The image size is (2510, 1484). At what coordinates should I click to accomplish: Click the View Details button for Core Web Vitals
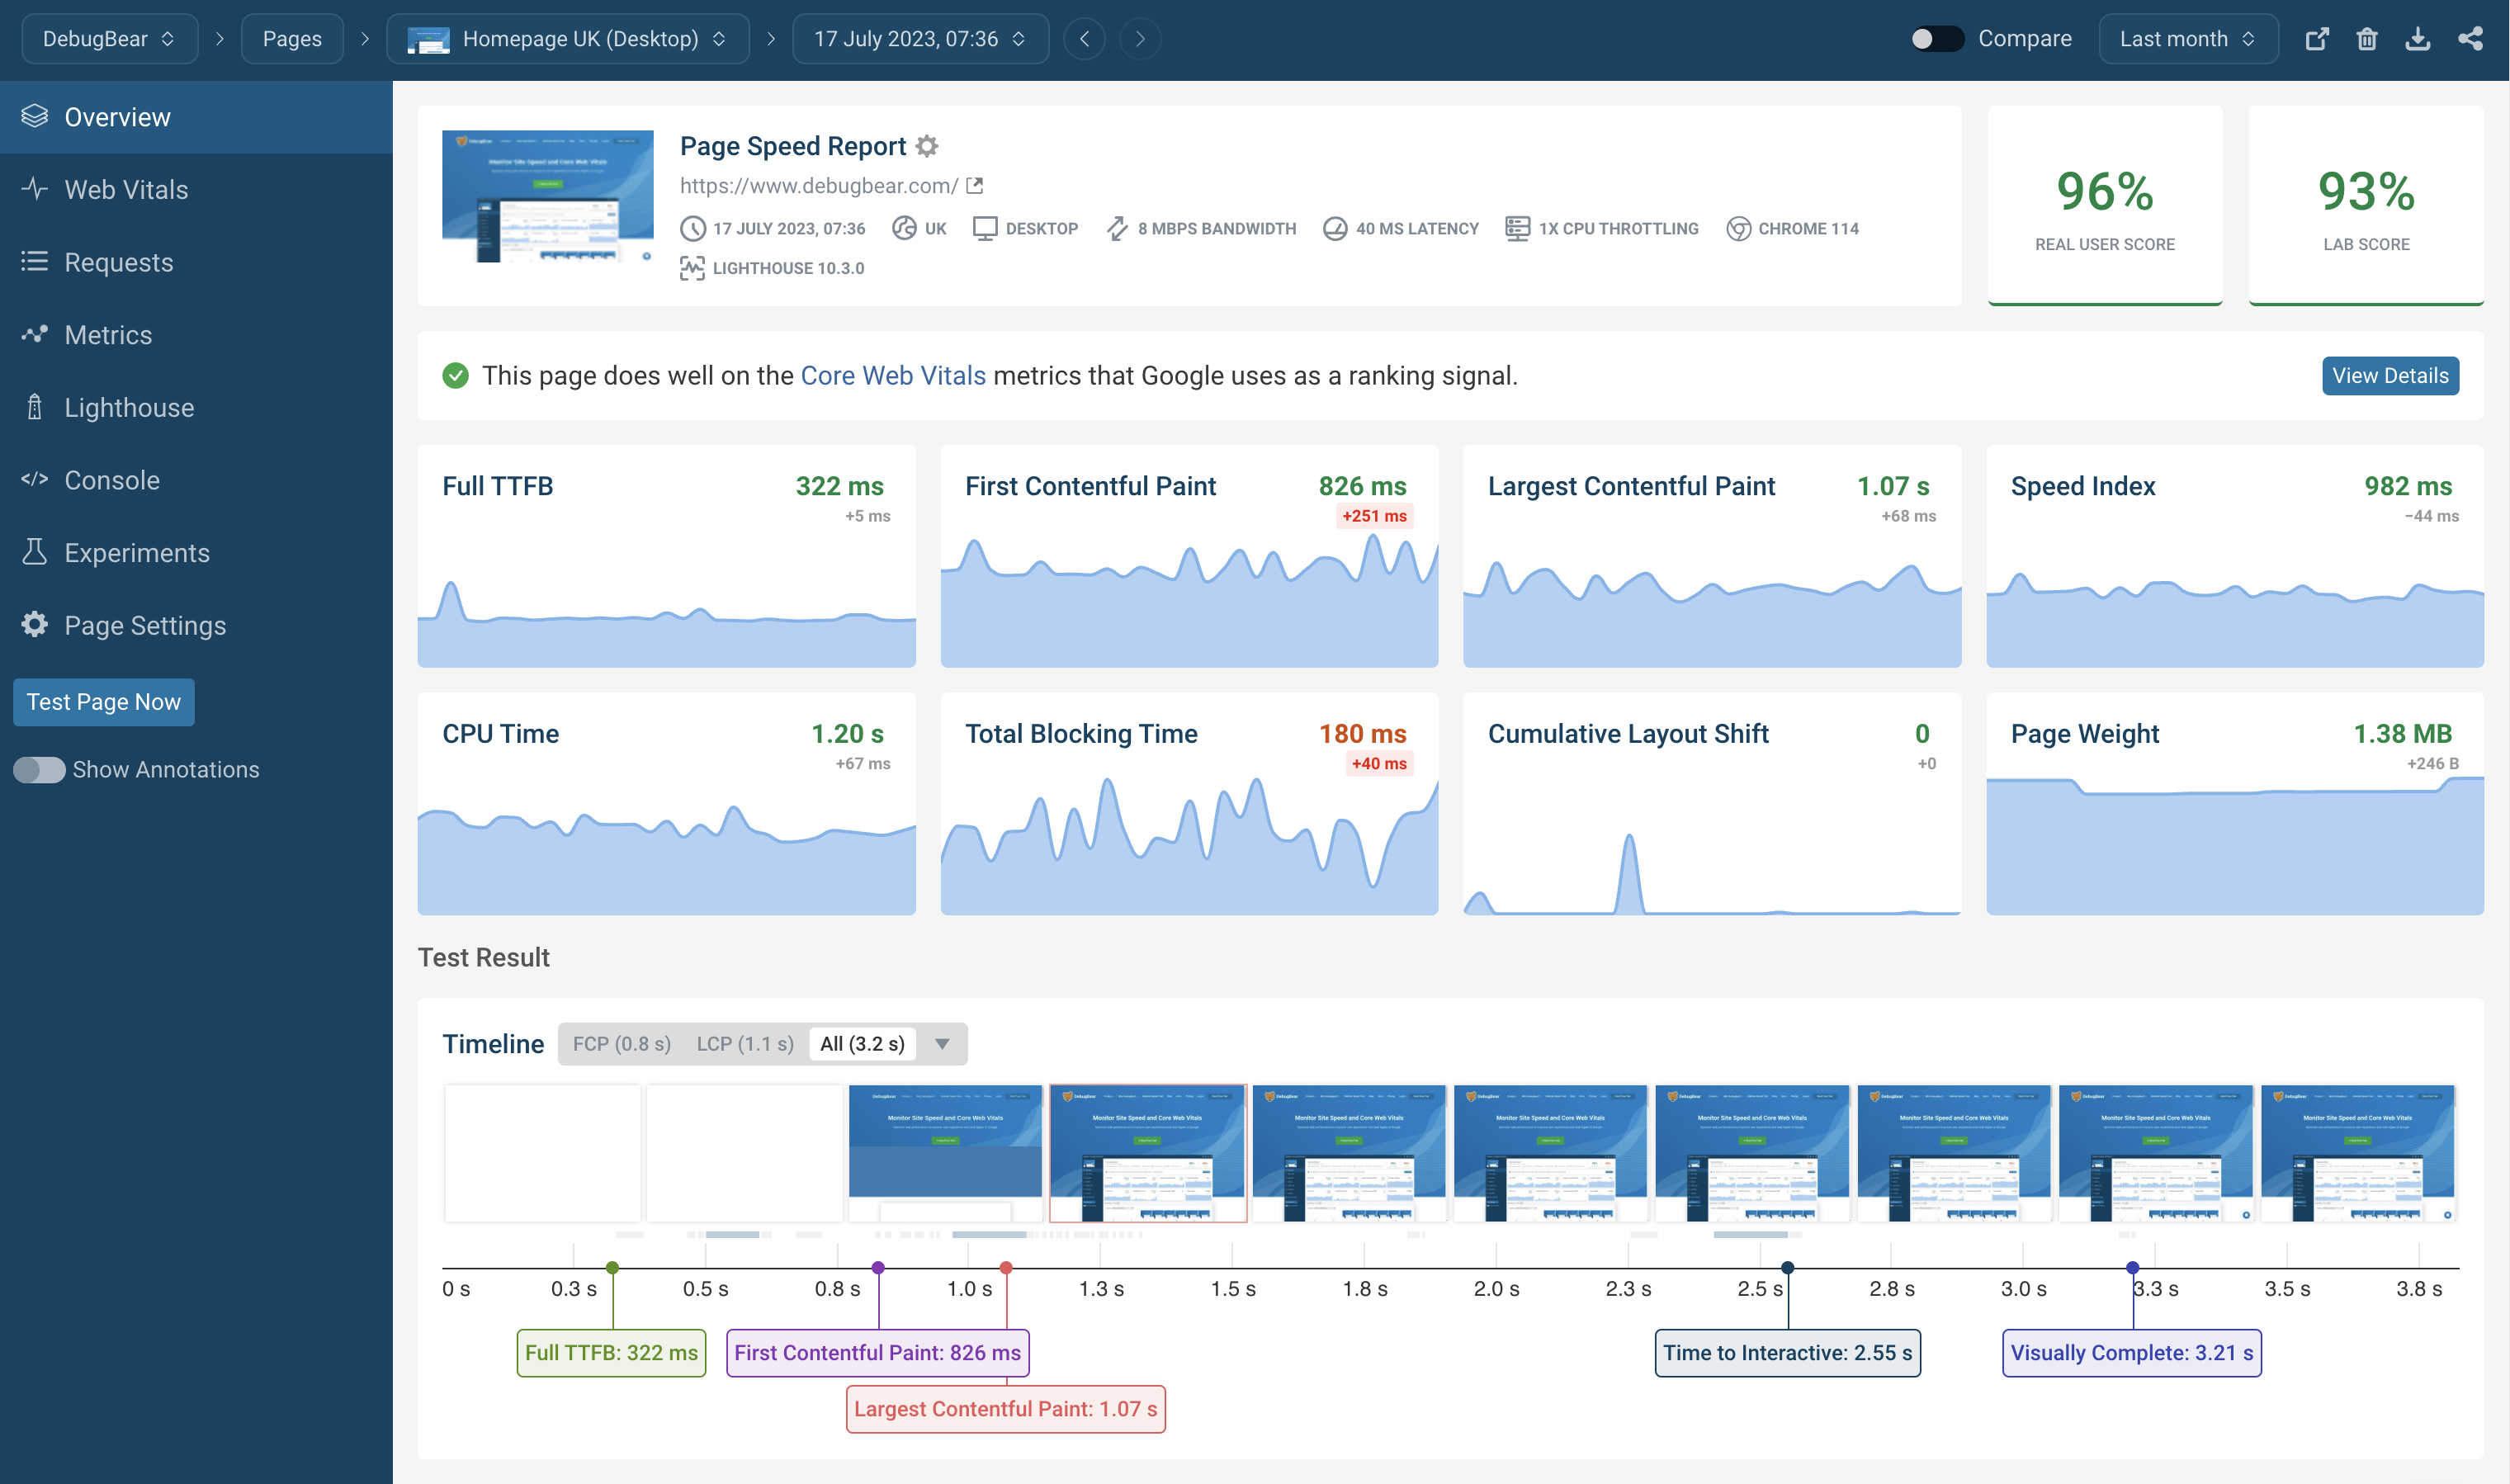coord(2390,375)
